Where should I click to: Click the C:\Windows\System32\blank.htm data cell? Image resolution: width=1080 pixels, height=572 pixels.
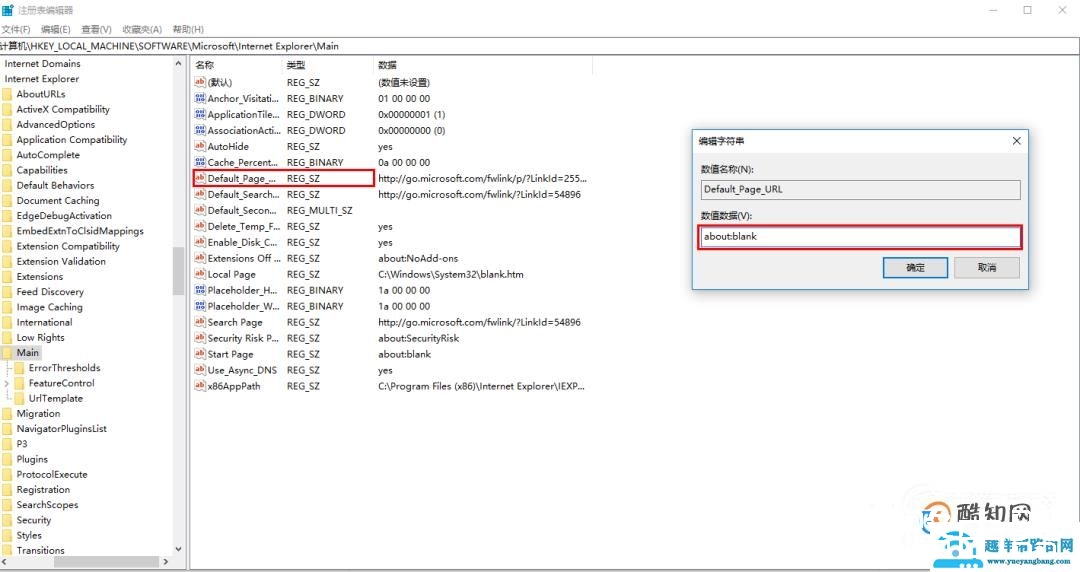tap(450, 274)
